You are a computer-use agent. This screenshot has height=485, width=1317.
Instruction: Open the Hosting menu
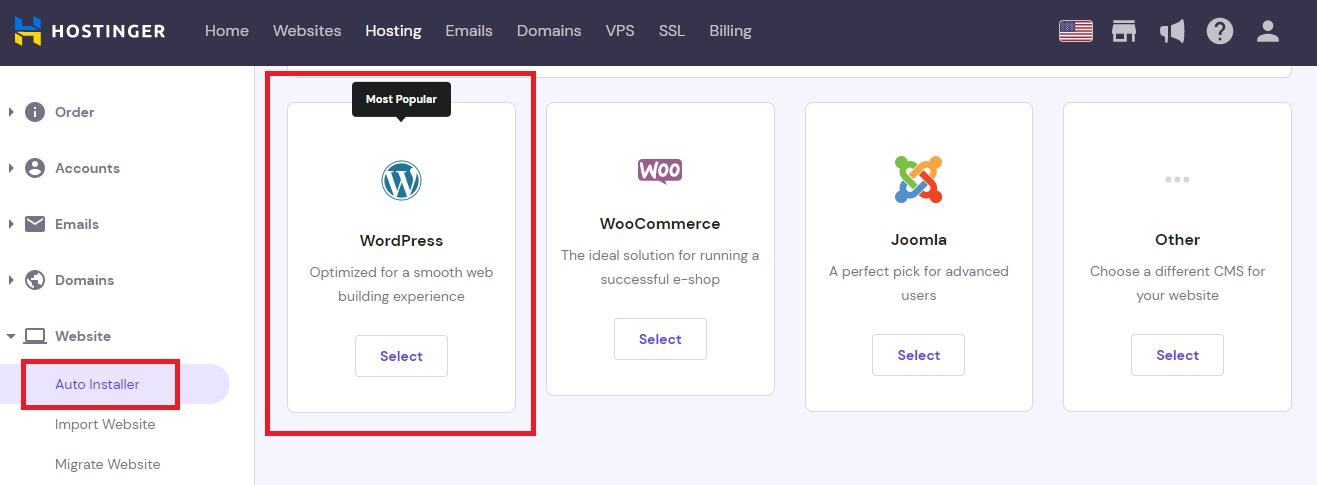point(393,31)
